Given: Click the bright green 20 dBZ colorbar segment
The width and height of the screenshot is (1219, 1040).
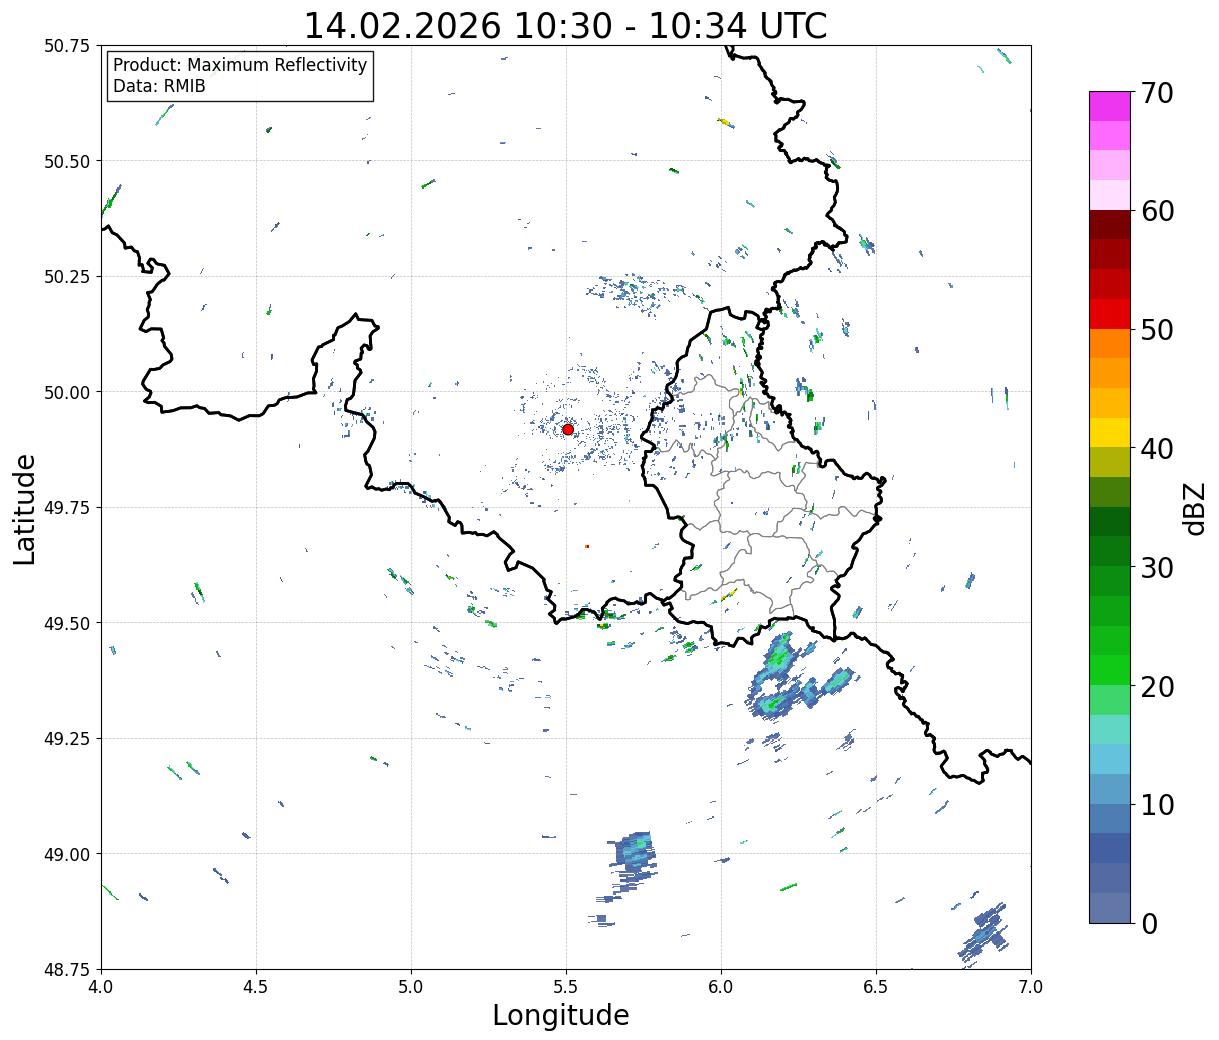Looking at the screenshot, I should tap(1110, 670).
